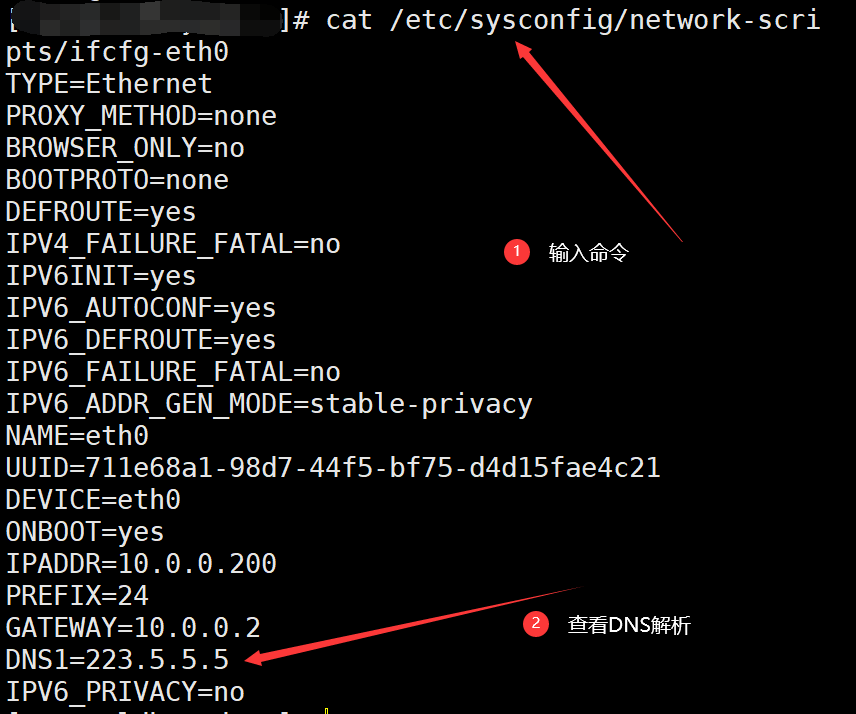Click the DNS1=223.5.5.5 line
Screen dimensions: 856x714
coord(117,659)
